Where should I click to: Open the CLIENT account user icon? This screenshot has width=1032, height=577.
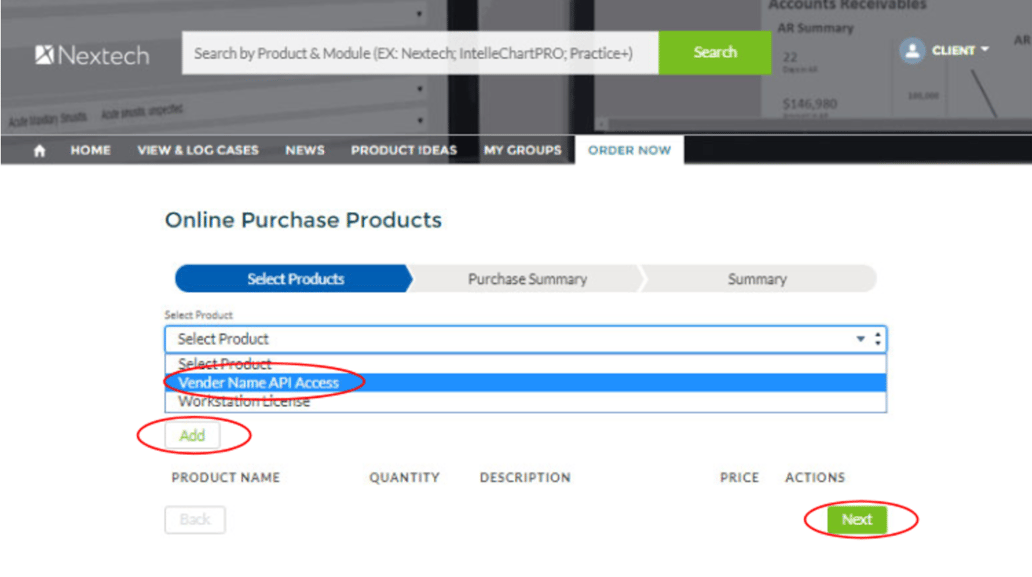(x=911, y=50)
